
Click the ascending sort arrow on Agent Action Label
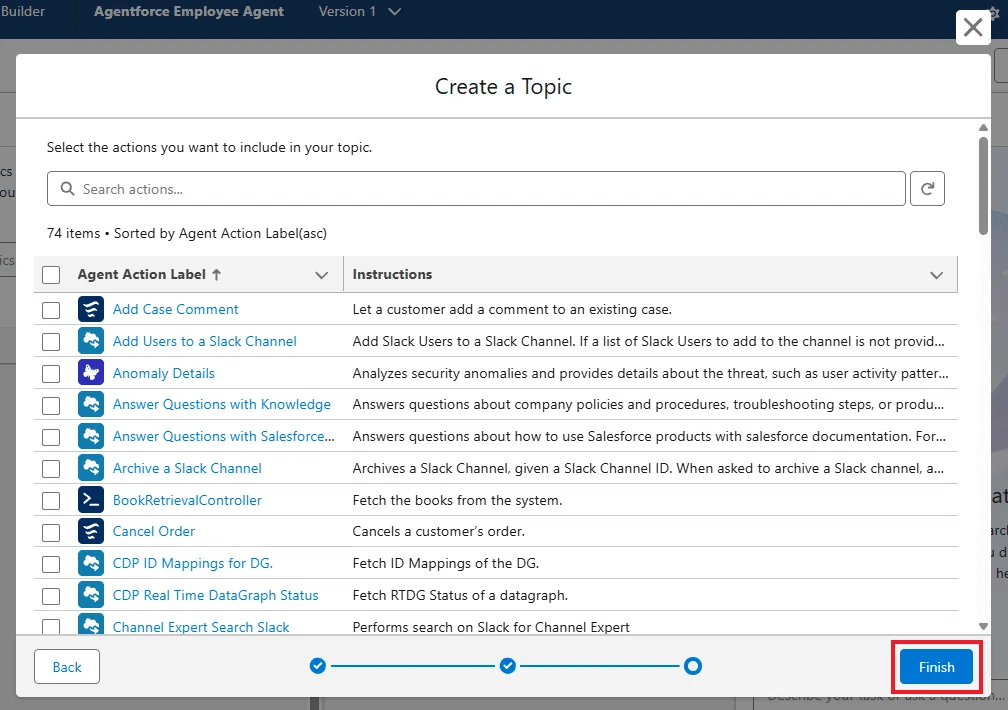pyautogui.click(x=217, y=275)
